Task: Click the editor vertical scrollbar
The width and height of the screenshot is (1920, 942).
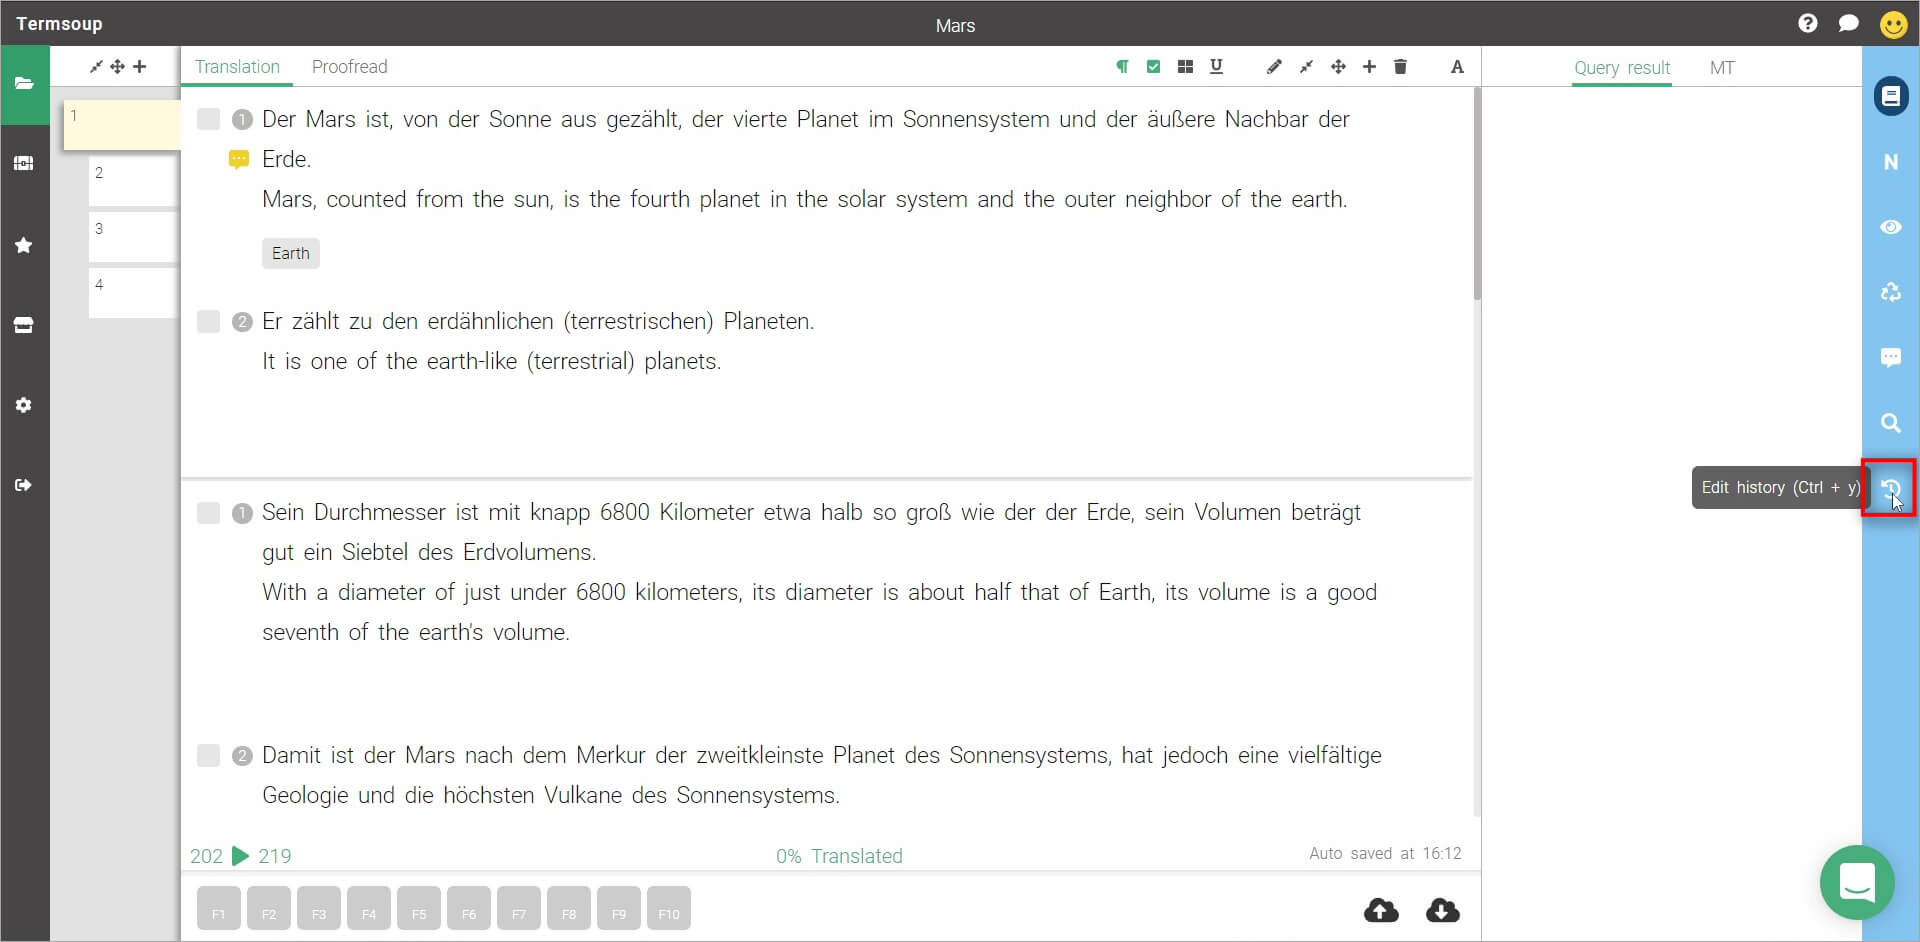Action: point(1477,194)
